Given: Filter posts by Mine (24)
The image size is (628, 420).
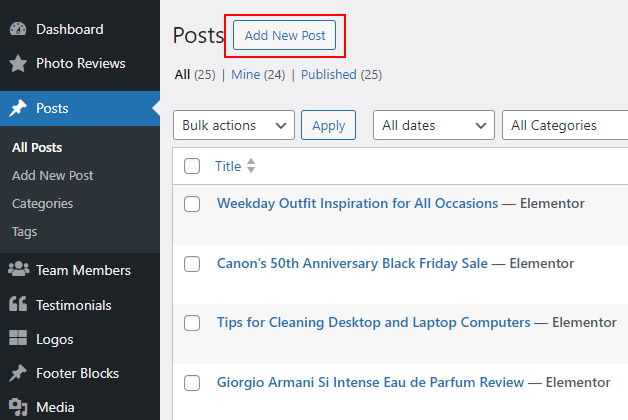Looking at the screenshot, I should (258, 74).
